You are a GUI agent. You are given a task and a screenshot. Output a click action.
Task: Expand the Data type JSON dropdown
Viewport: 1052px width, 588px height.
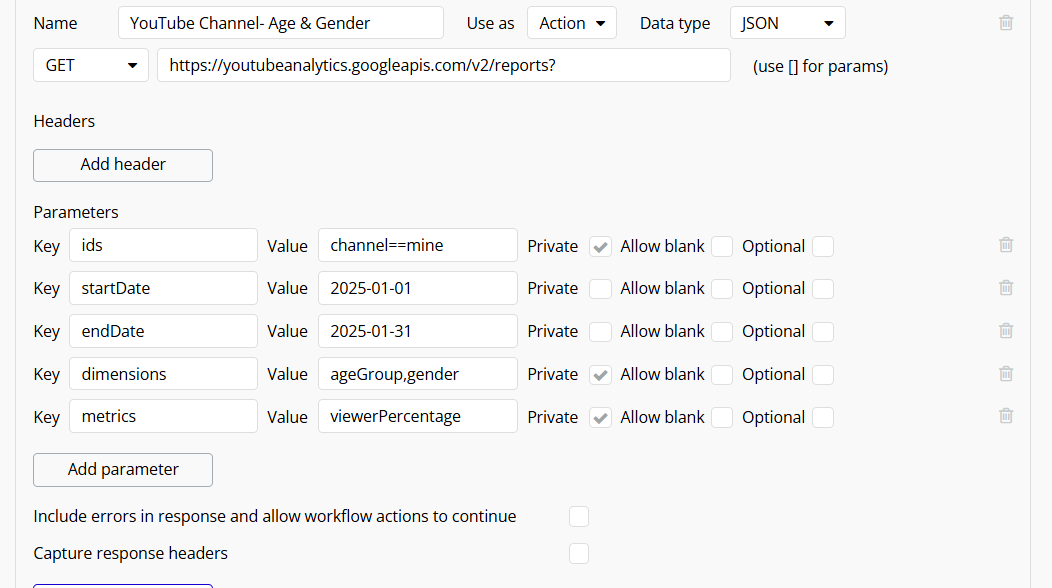(788, 23)
